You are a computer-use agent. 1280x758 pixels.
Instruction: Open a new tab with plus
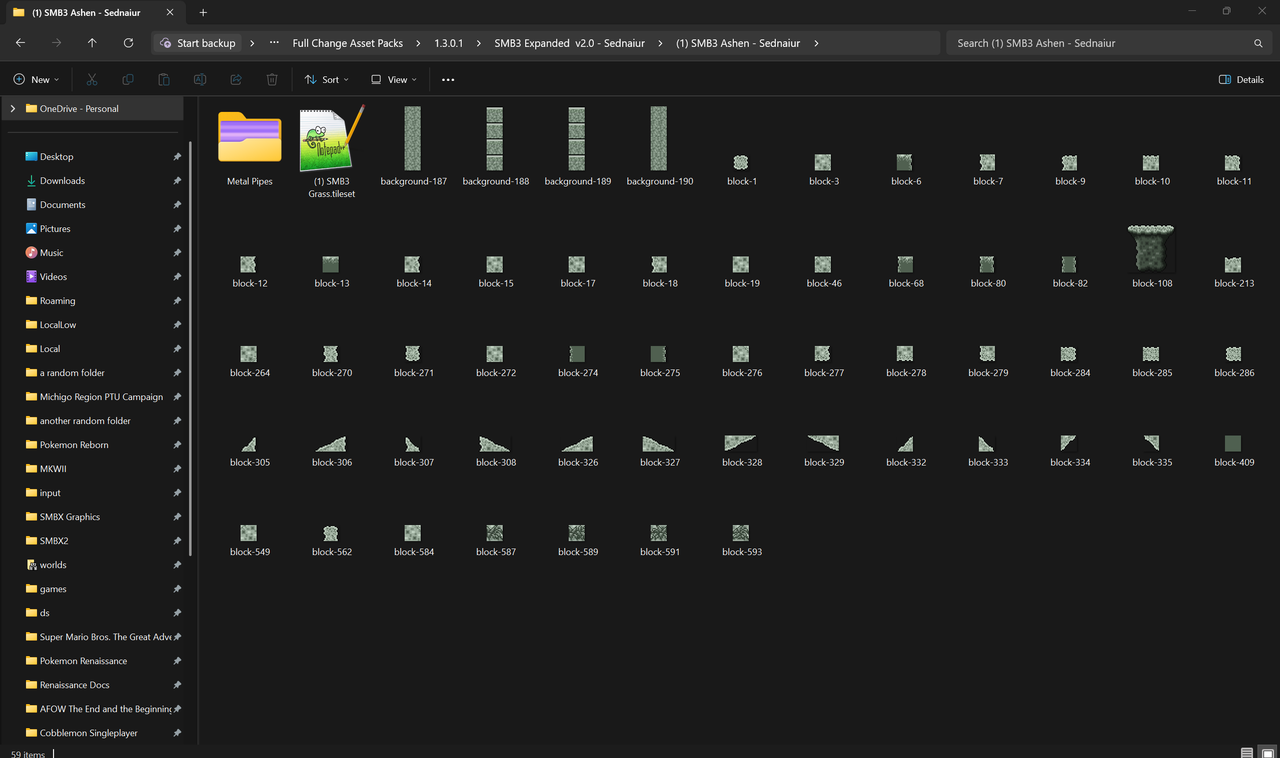tap(203, 13)
